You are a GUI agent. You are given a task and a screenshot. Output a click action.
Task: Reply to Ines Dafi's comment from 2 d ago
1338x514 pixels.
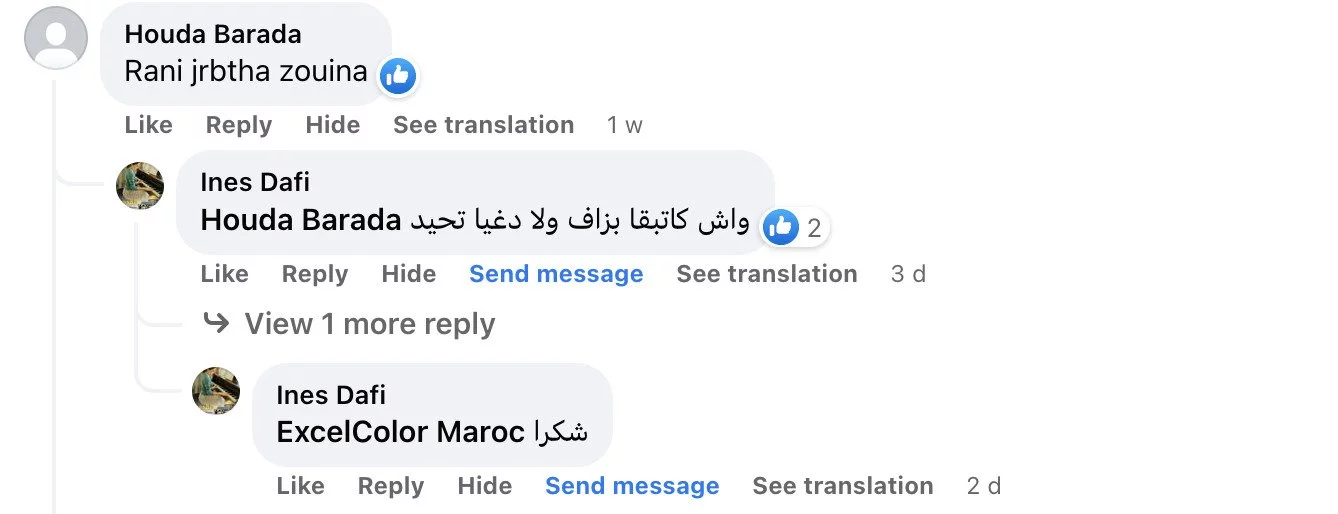390,486
